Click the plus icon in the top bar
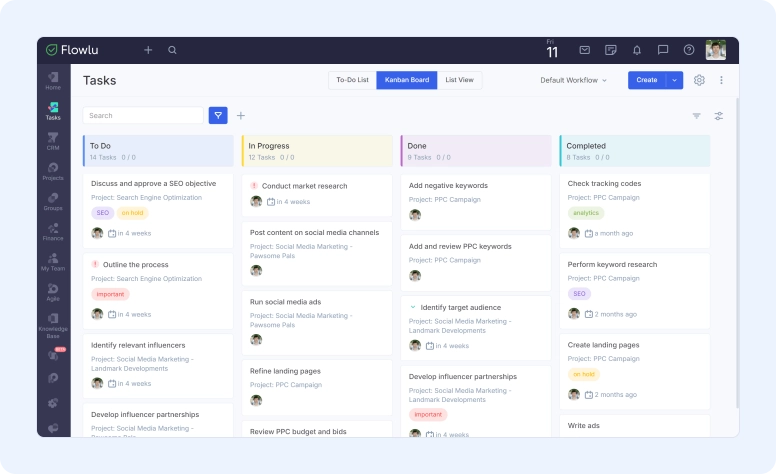Image resolution: width=776 pixels, height=474 pixels. (148, 50)
